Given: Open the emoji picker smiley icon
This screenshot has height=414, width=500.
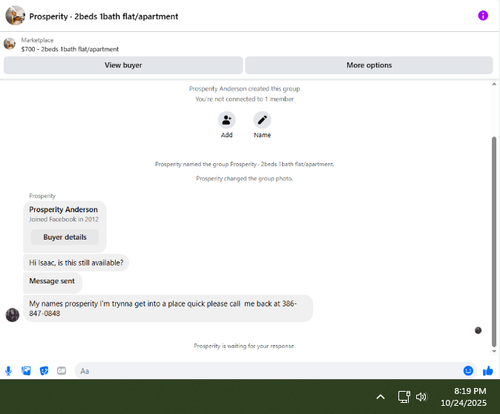Looking at the screenshot, I should (x=468, y=371).
